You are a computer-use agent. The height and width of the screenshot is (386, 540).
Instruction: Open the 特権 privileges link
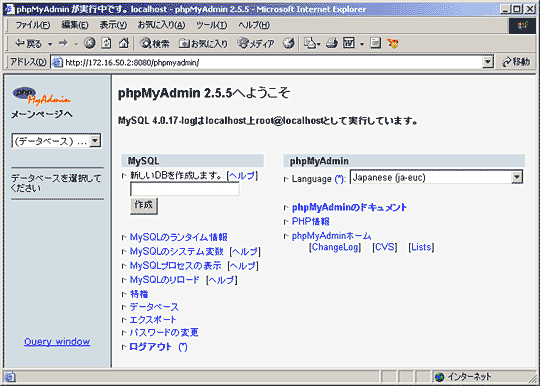coord(139,294)
